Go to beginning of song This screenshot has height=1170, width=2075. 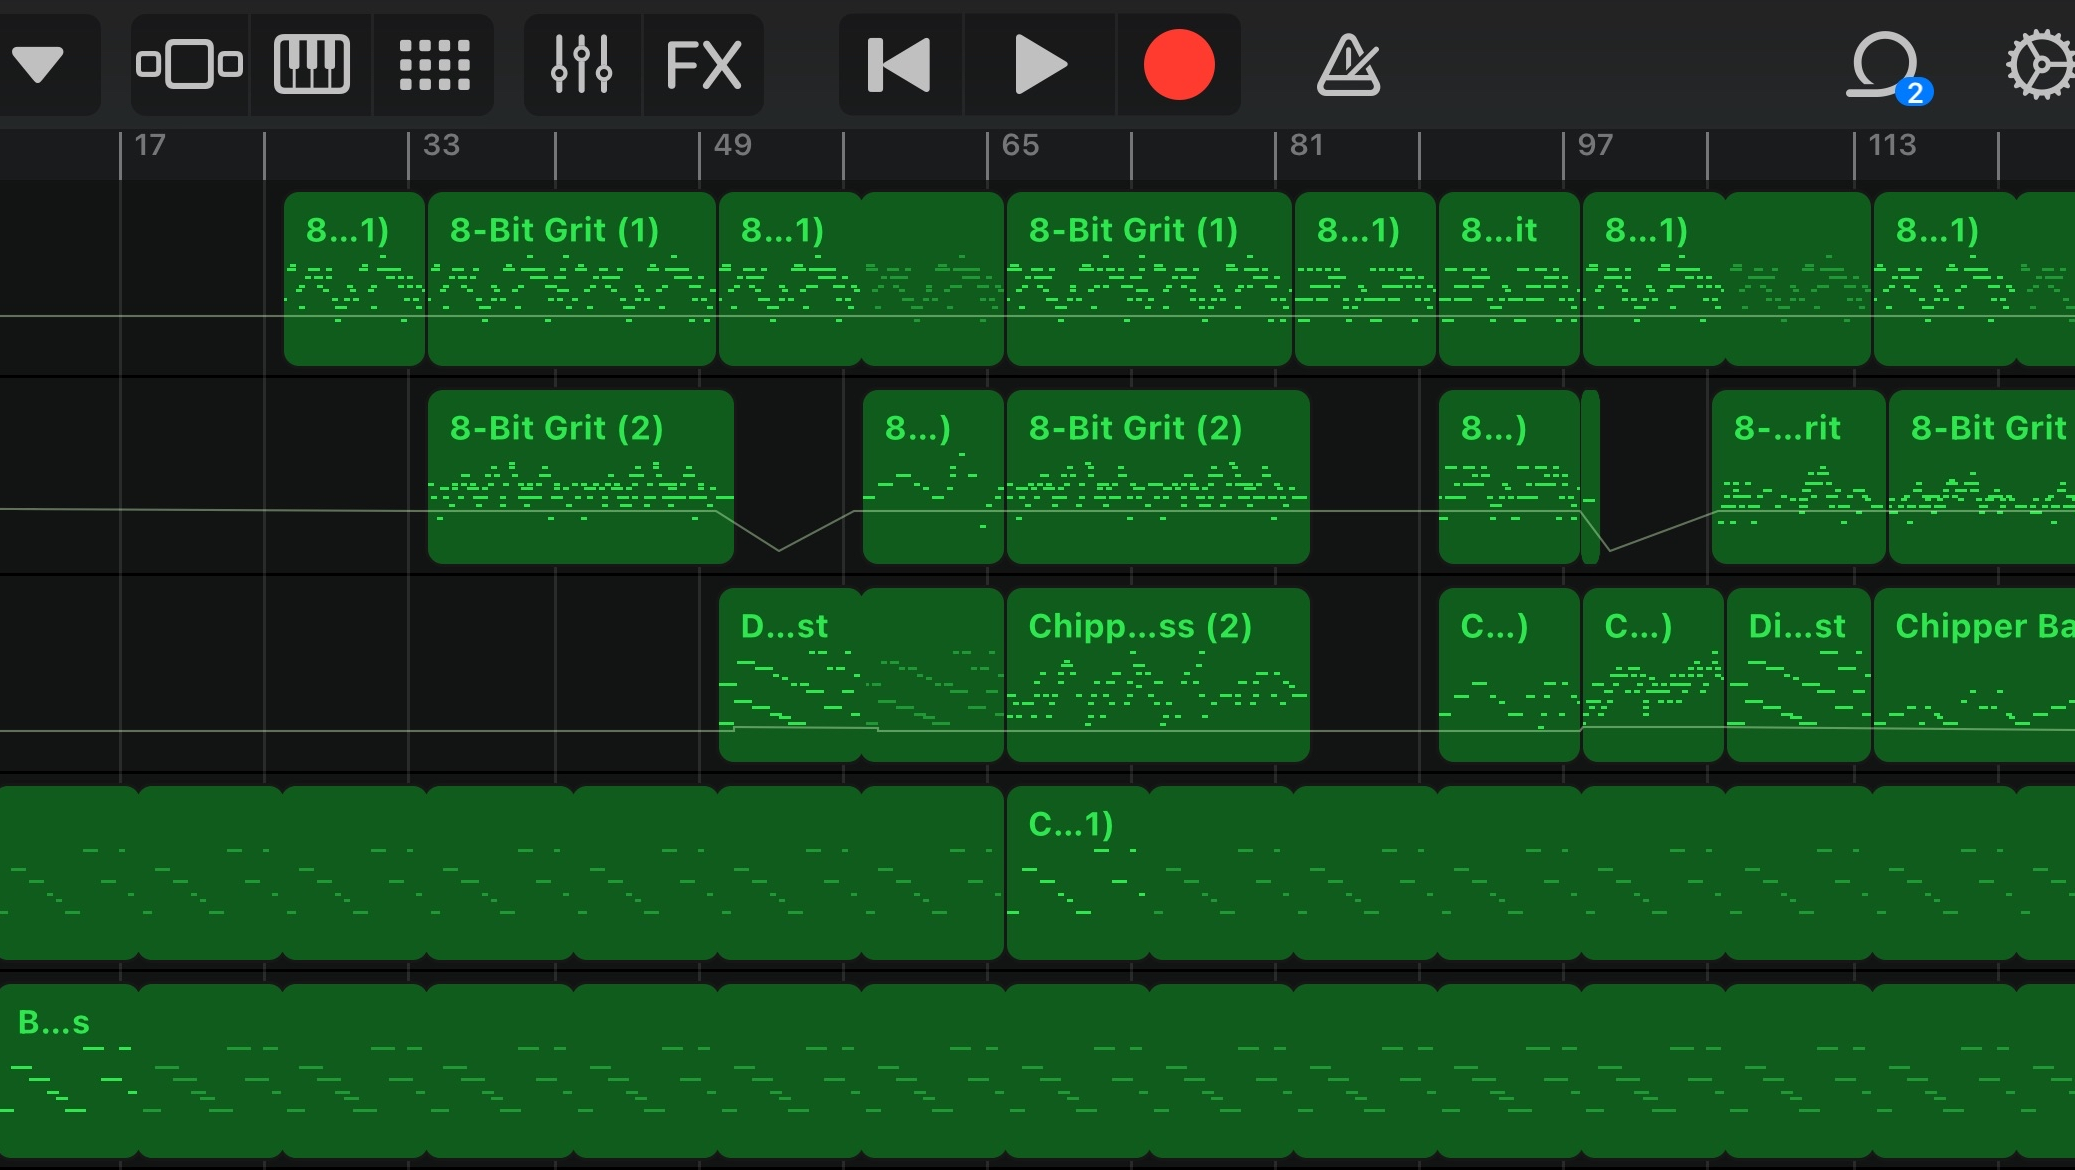[899, 65]
